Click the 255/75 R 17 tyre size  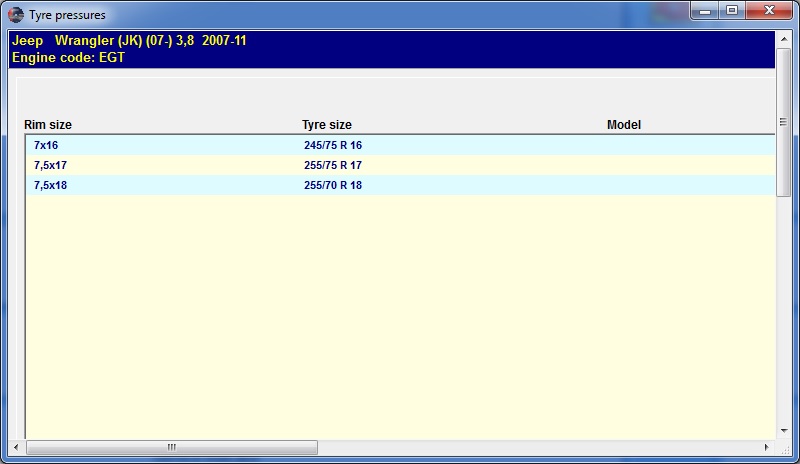point(333,165)
